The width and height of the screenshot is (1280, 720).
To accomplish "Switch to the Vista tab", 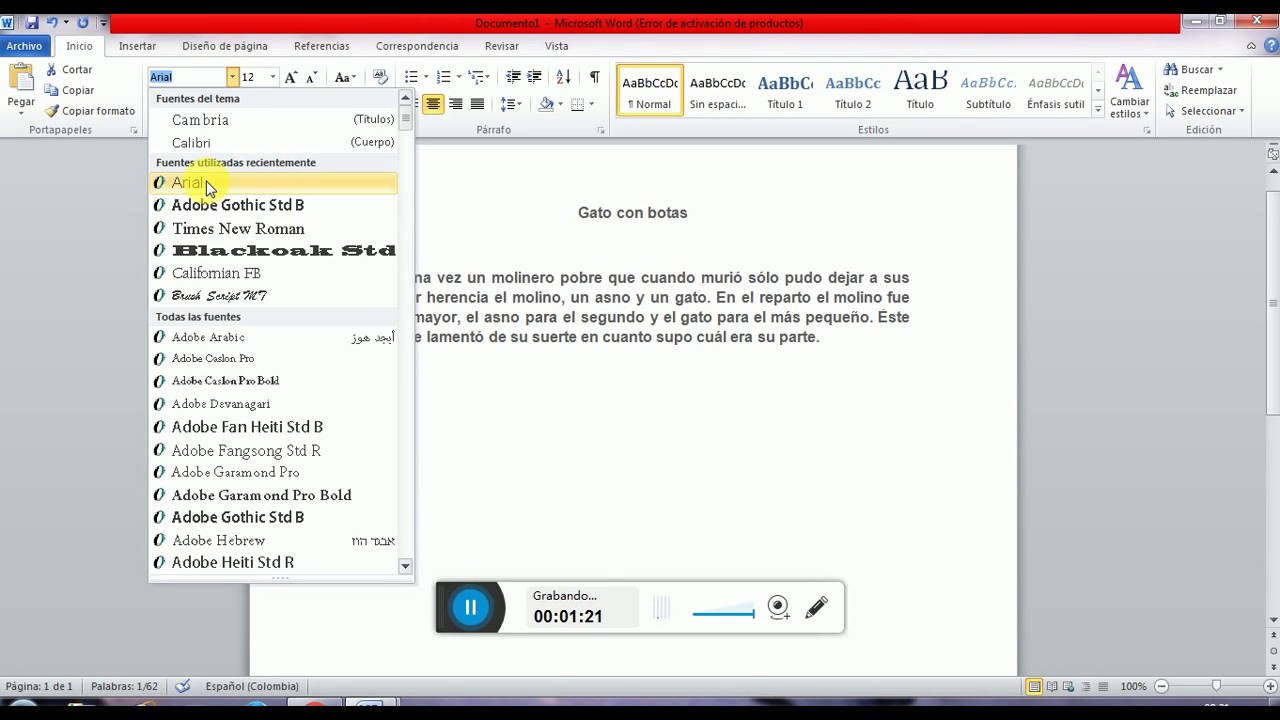I will click(x=557, y=46).
